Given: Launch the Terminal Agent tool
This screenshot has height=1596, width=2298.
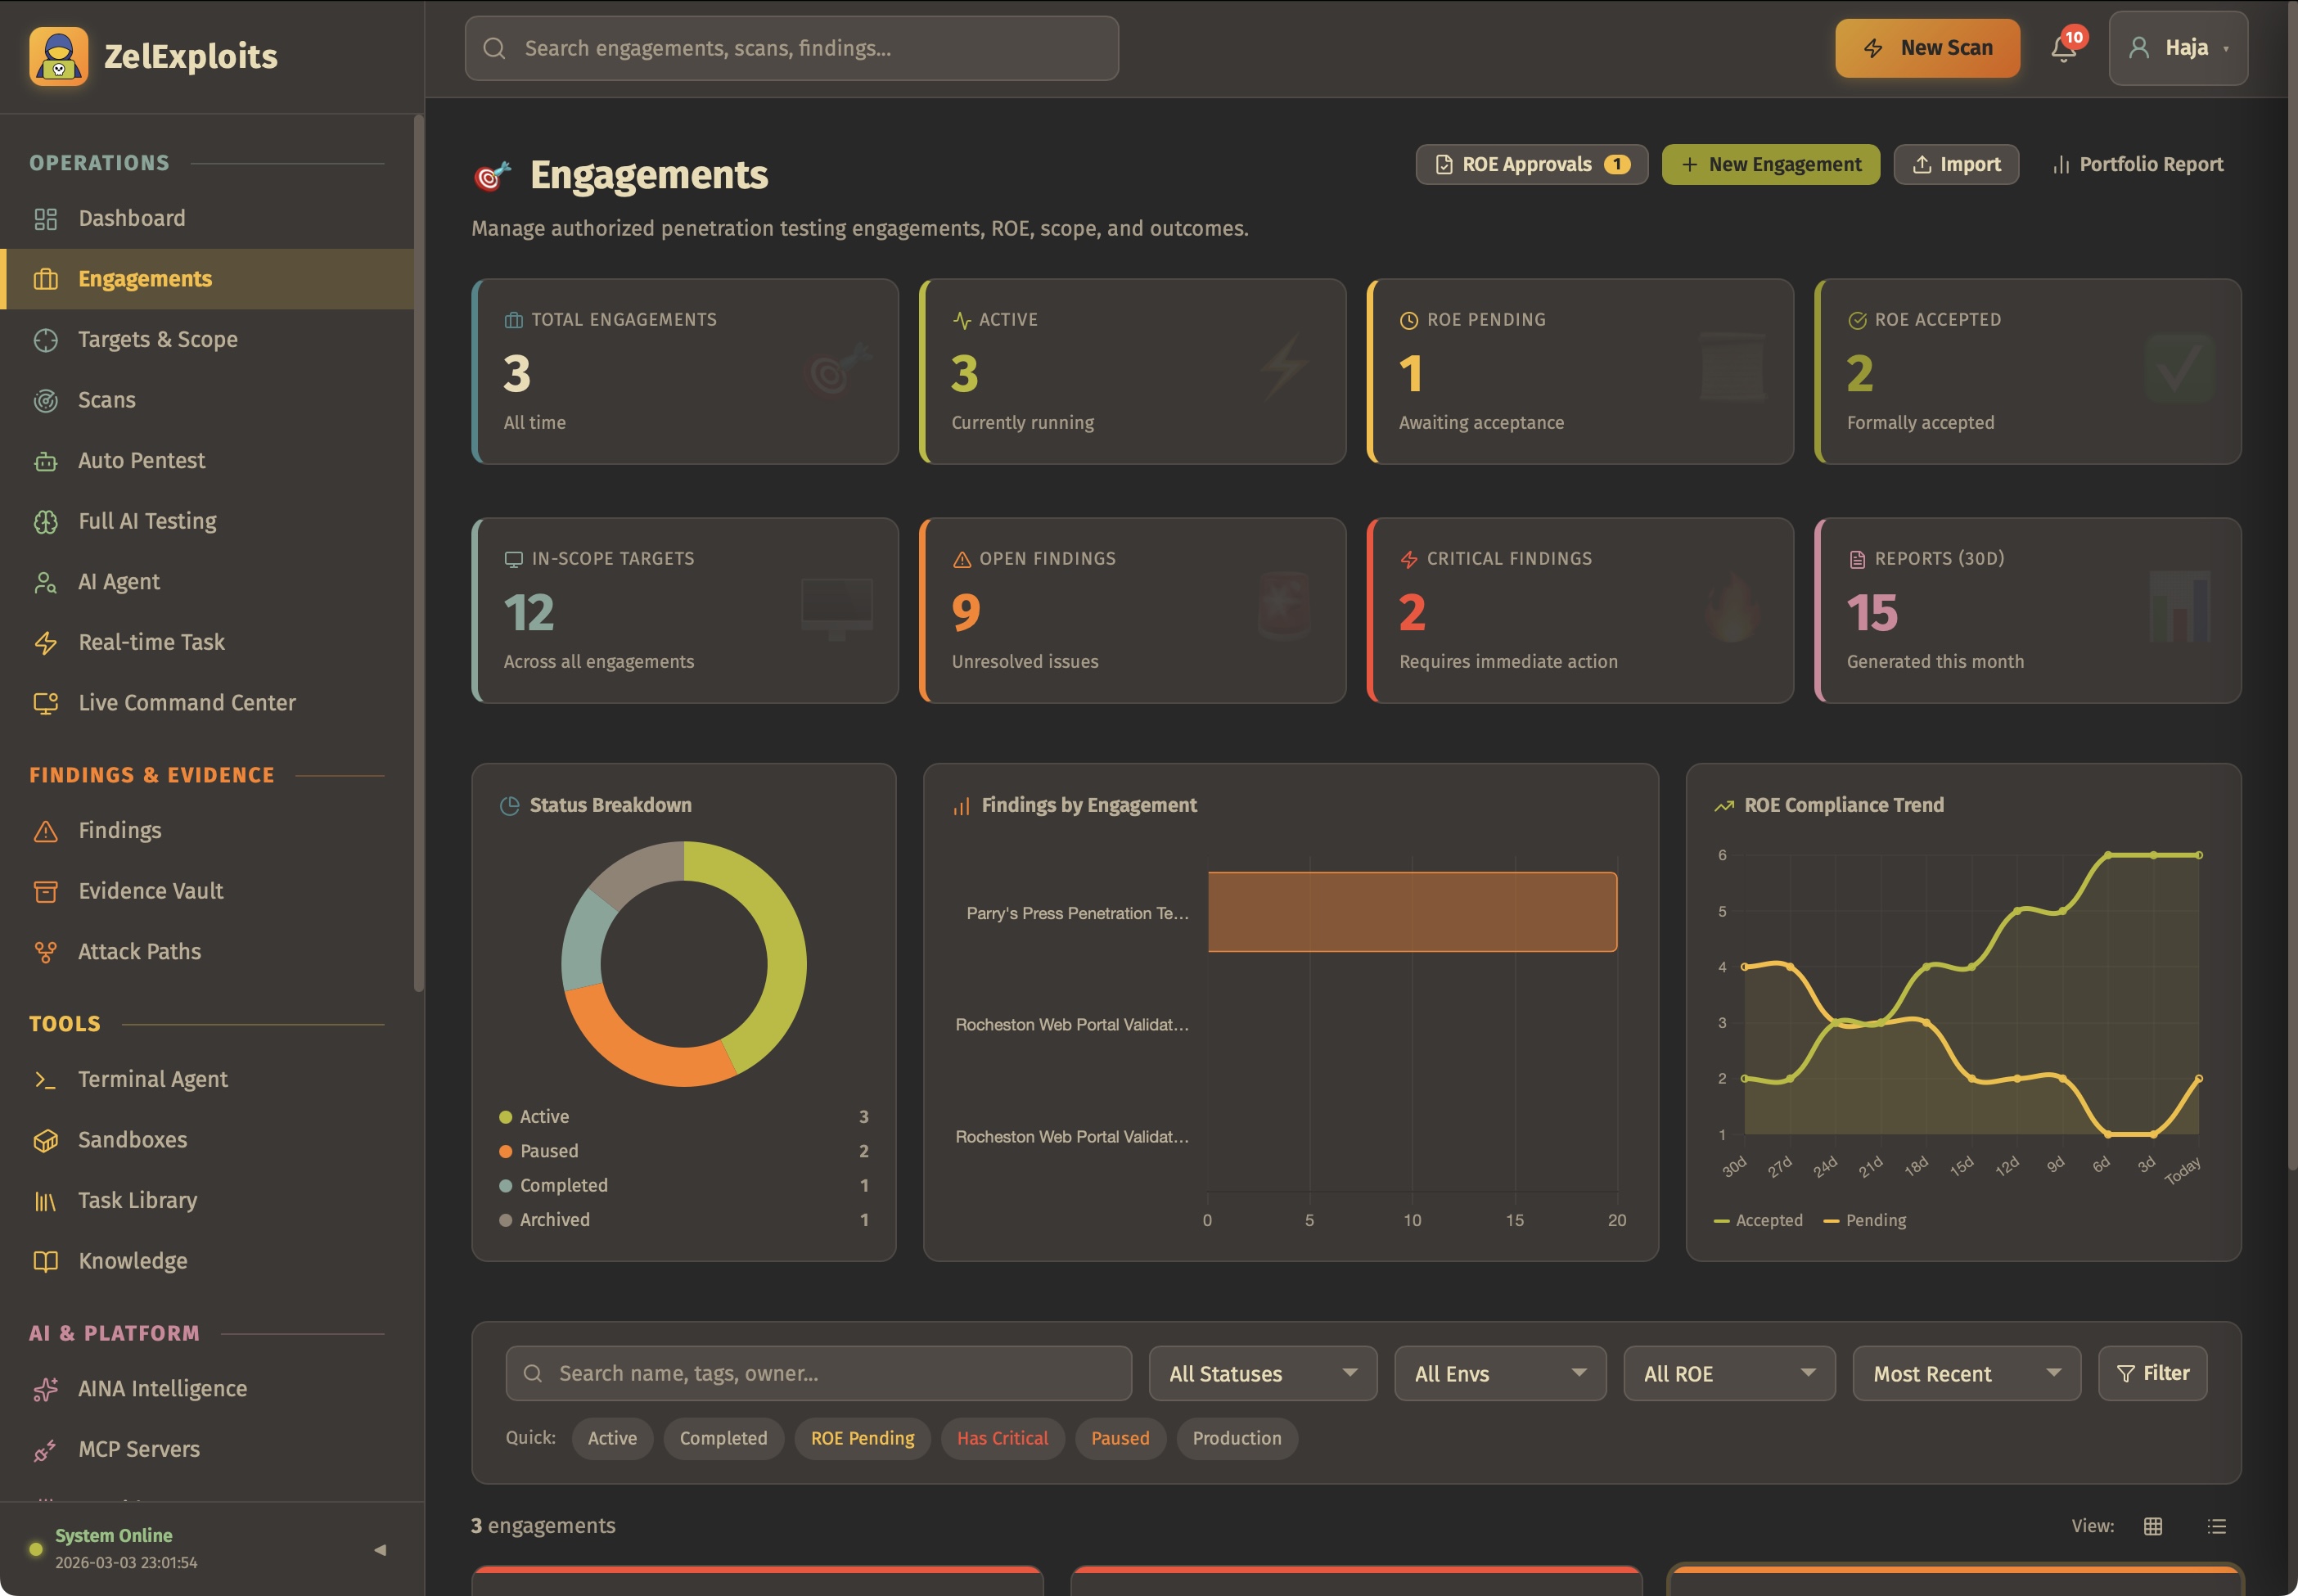Looking at the screenshot, I should point(152,1079).
